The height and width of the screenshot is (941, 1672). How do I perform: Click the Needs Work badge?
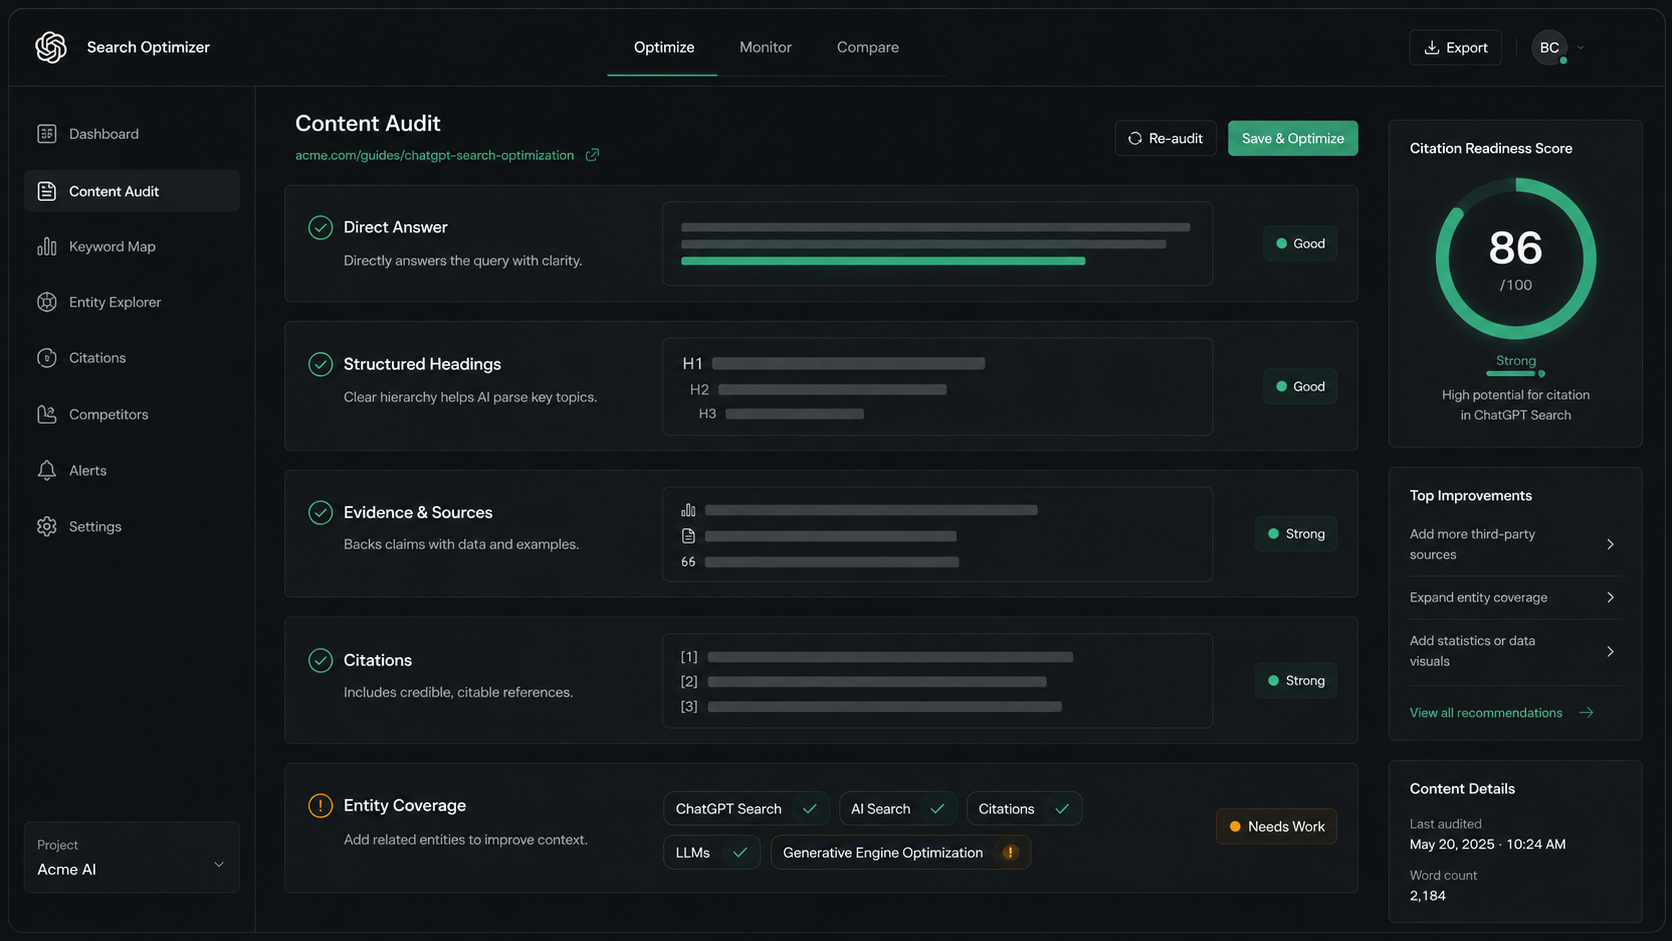1276,827
